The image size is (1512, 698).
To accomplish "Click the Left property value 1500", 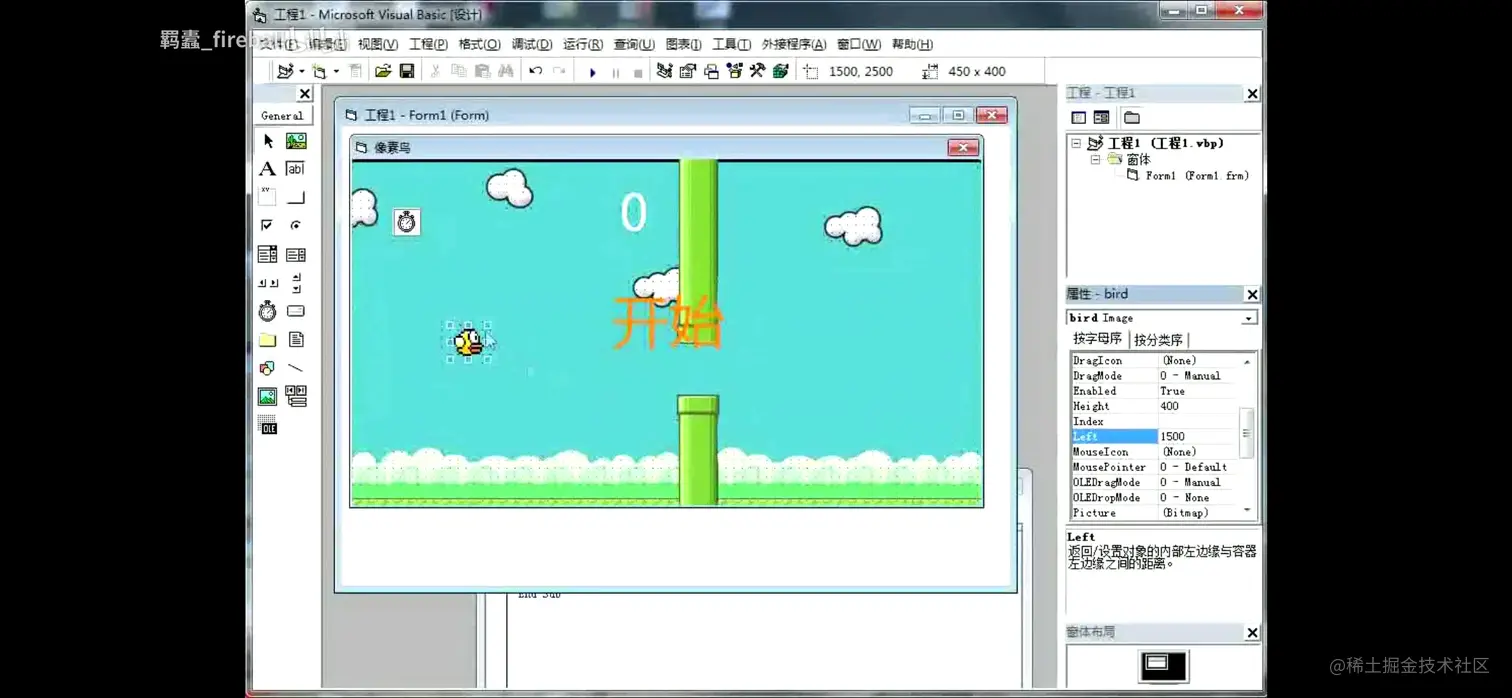I will (x=1197, y=437).
